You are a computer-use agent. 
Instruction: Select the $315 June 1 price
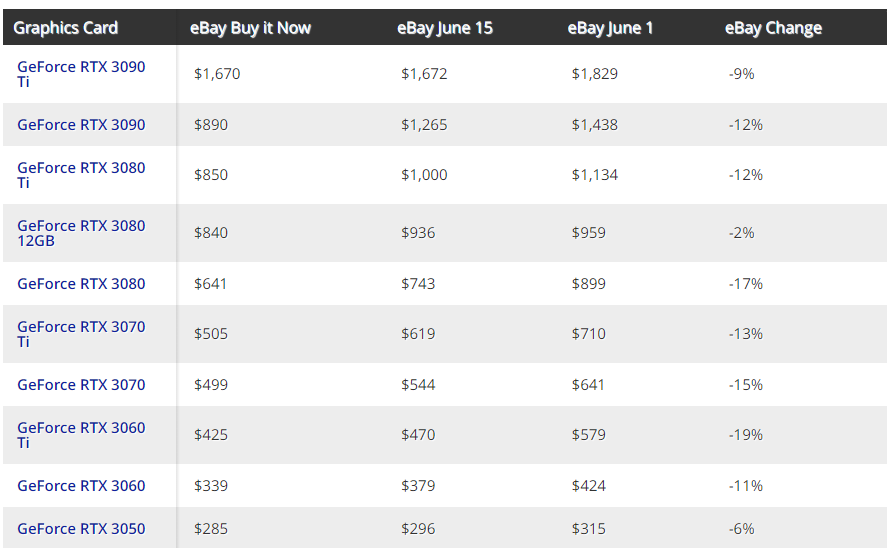pos(589,529)
